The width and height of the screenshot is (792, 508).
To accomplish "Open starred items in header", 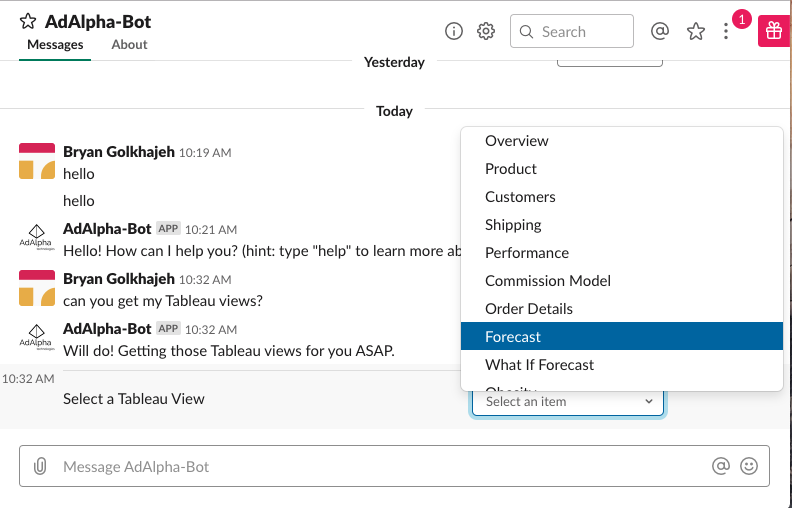I will [x=696, y=31].
